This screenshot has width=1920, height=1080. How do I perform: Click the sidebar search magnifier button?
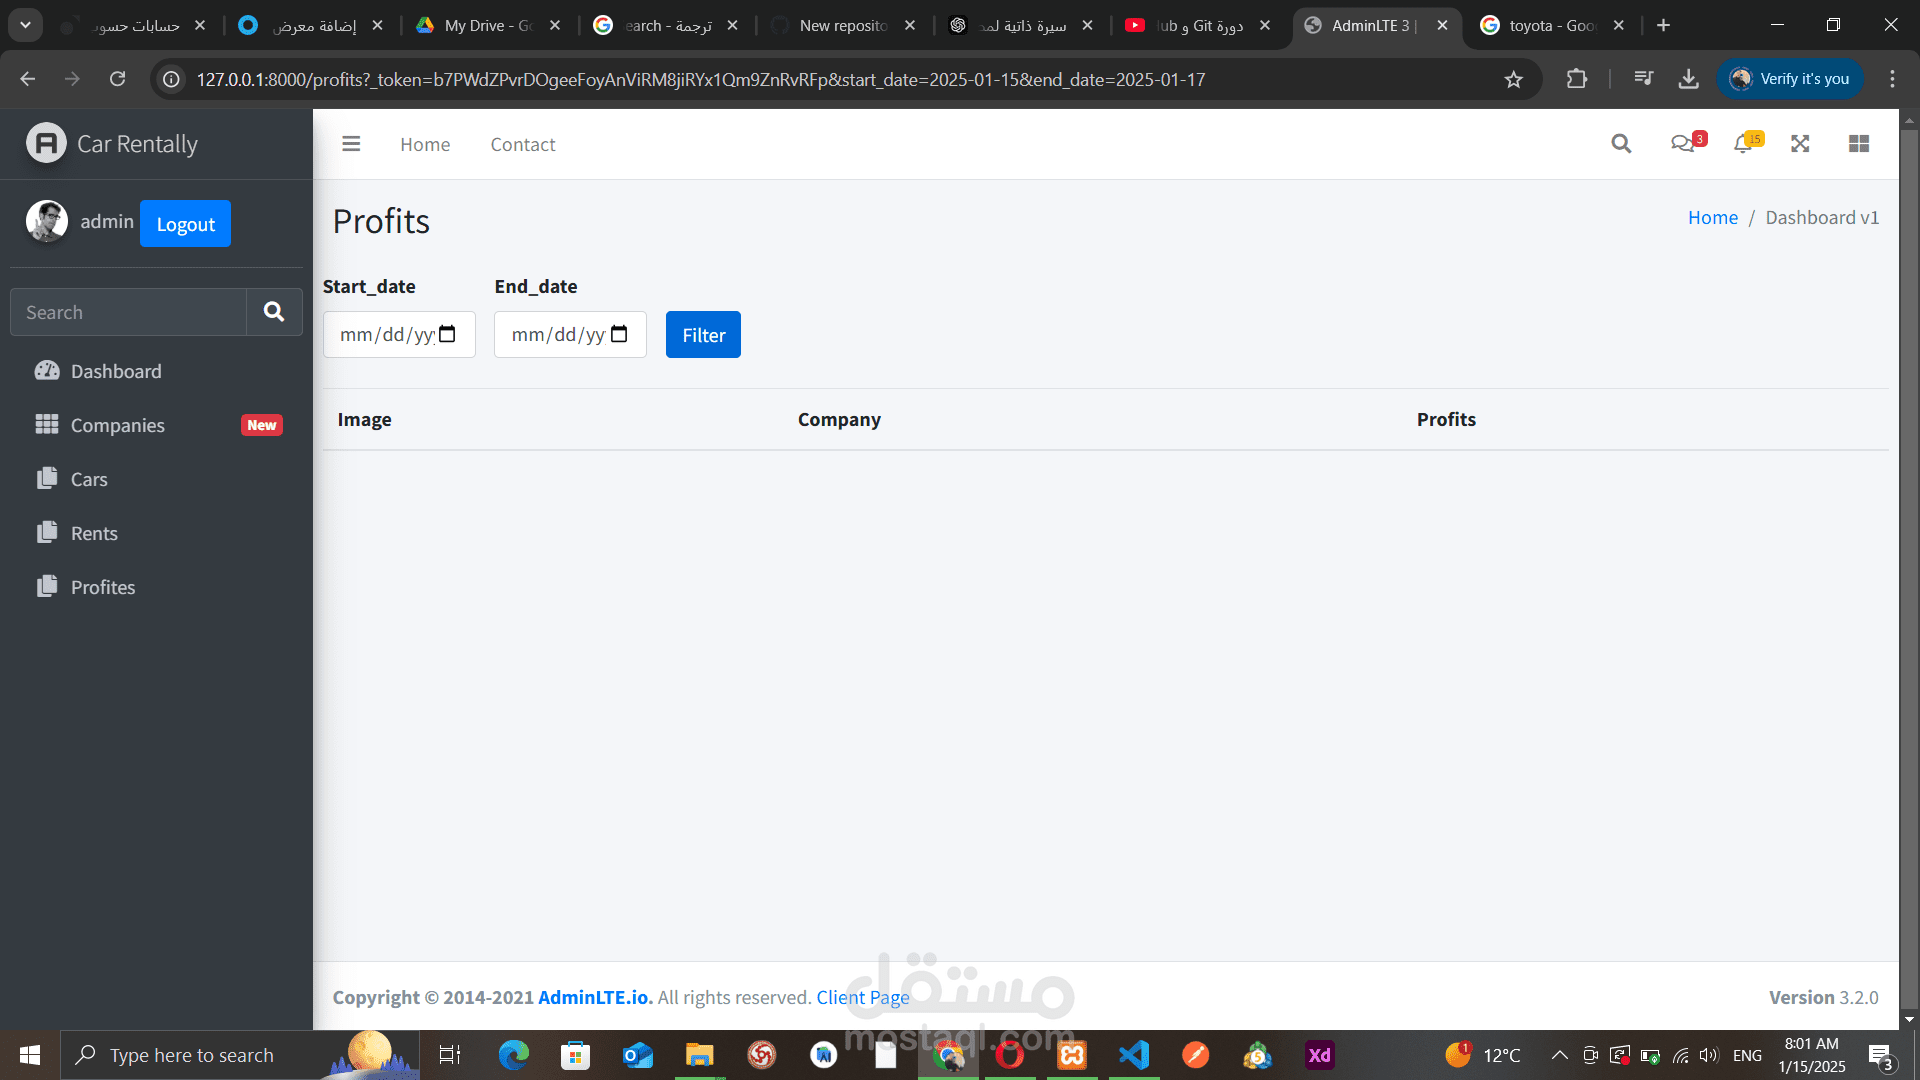pyautogui.click(x=274, y=312)
